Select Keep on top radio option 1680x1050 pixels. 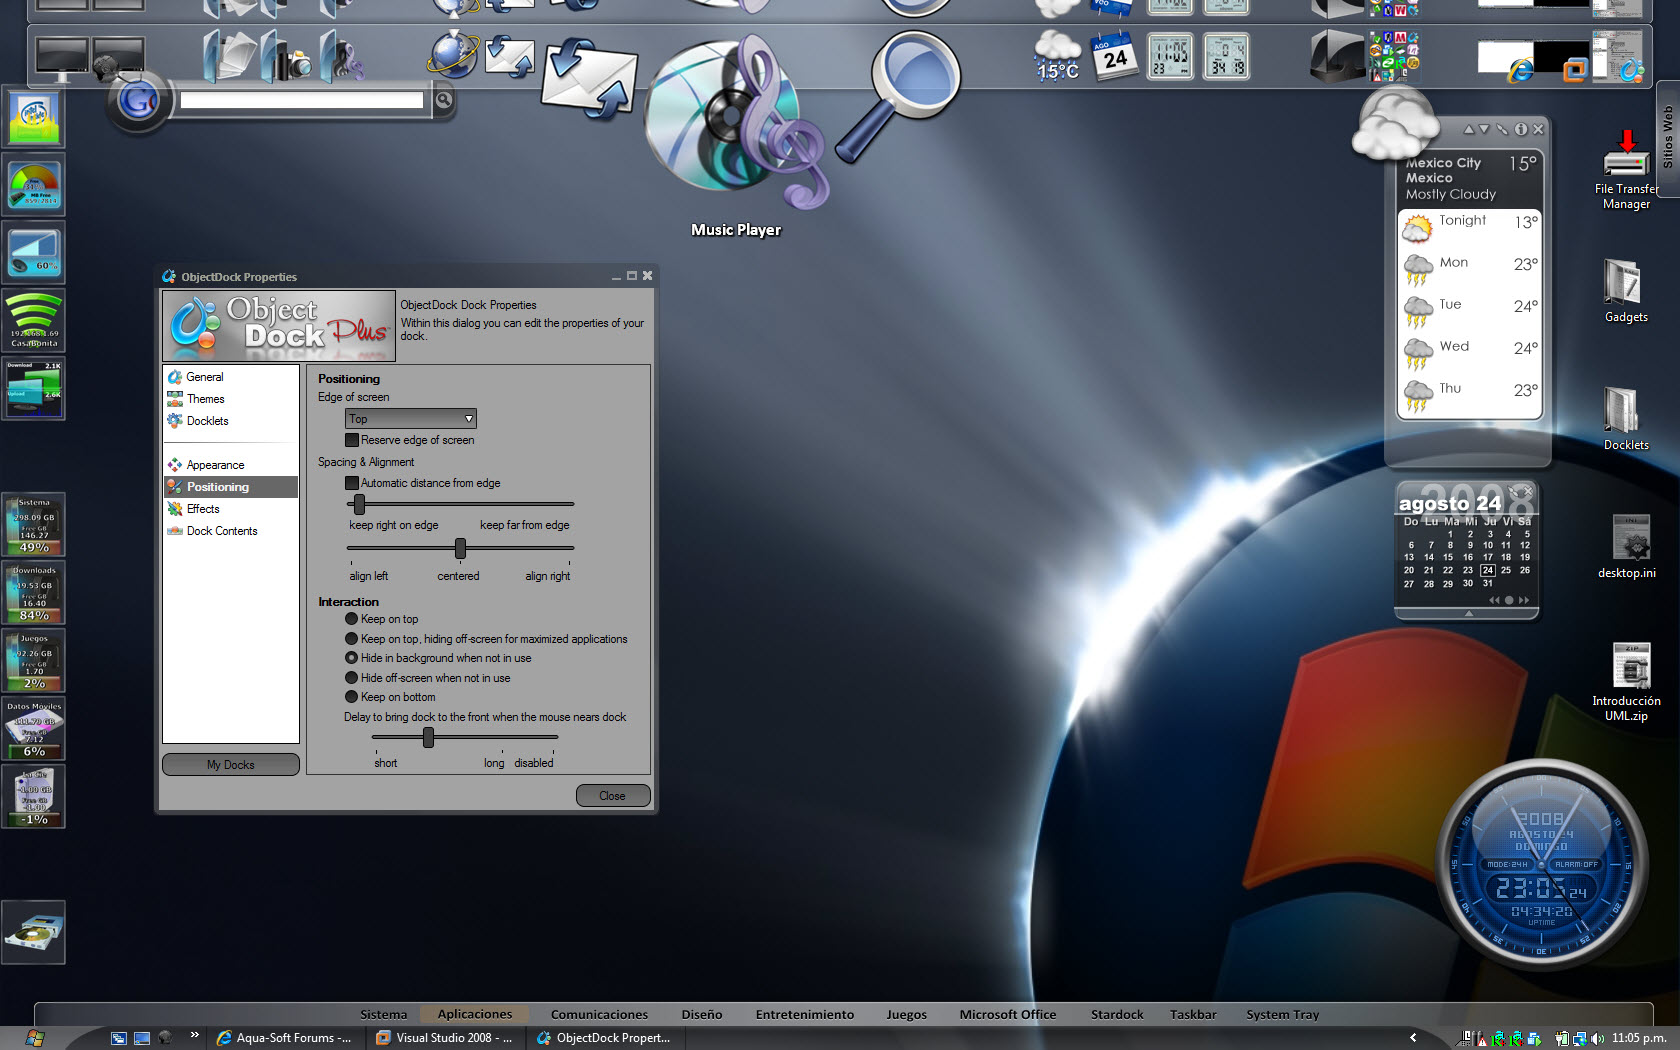tap(352, 619)
